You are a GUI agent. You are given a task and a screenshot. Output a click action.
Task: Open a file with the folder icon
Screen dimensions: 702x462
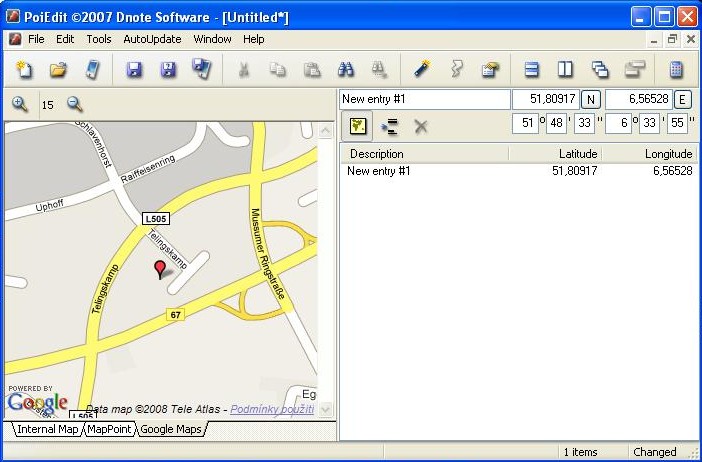pos(58,69)
